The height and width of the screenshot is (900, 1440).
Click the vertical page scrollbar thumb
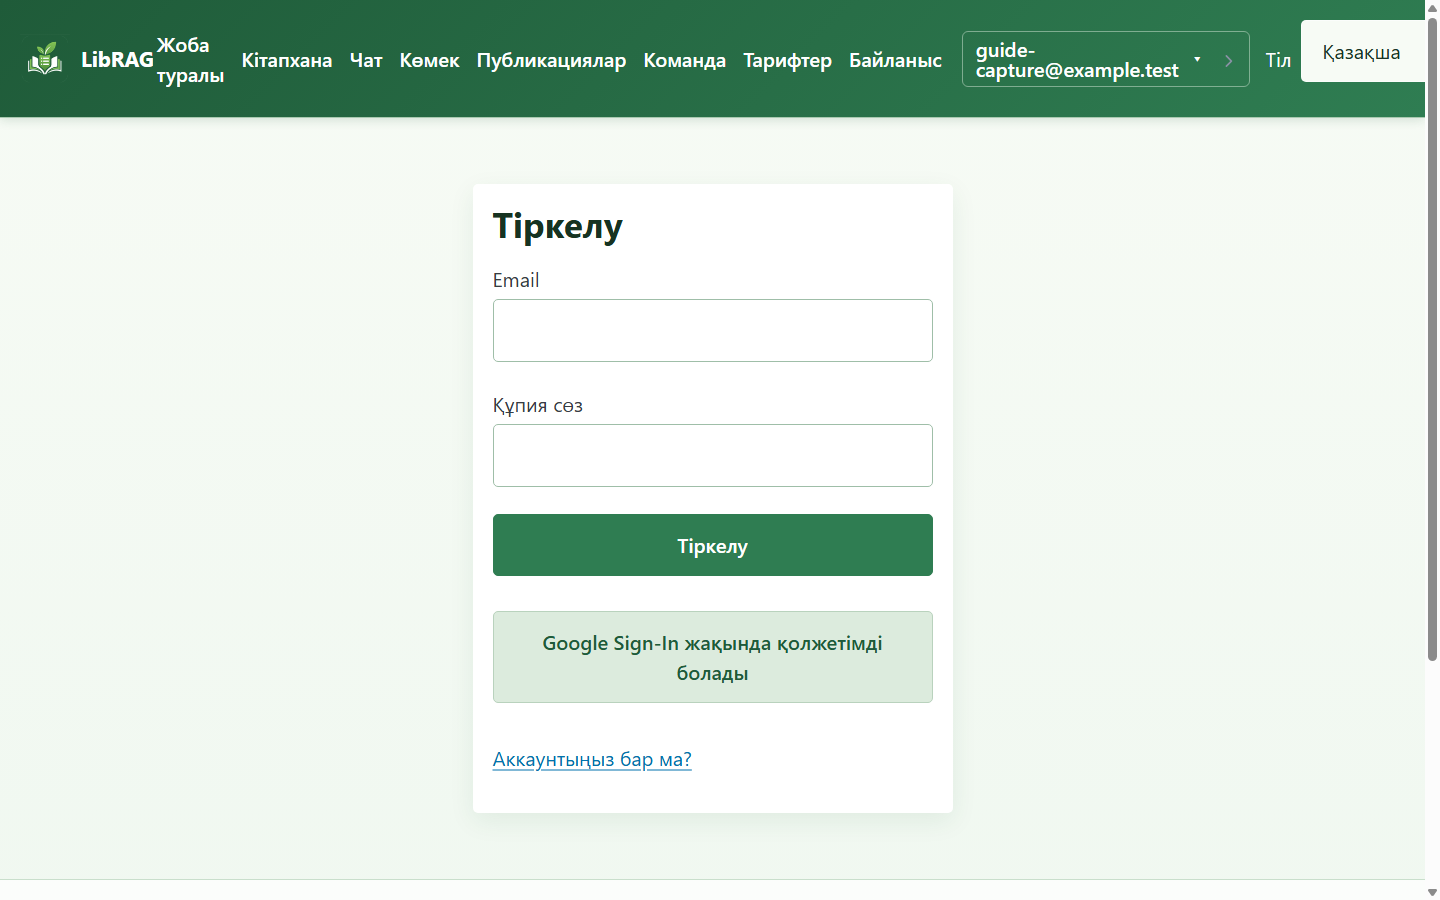click(x=1432, y=338)
